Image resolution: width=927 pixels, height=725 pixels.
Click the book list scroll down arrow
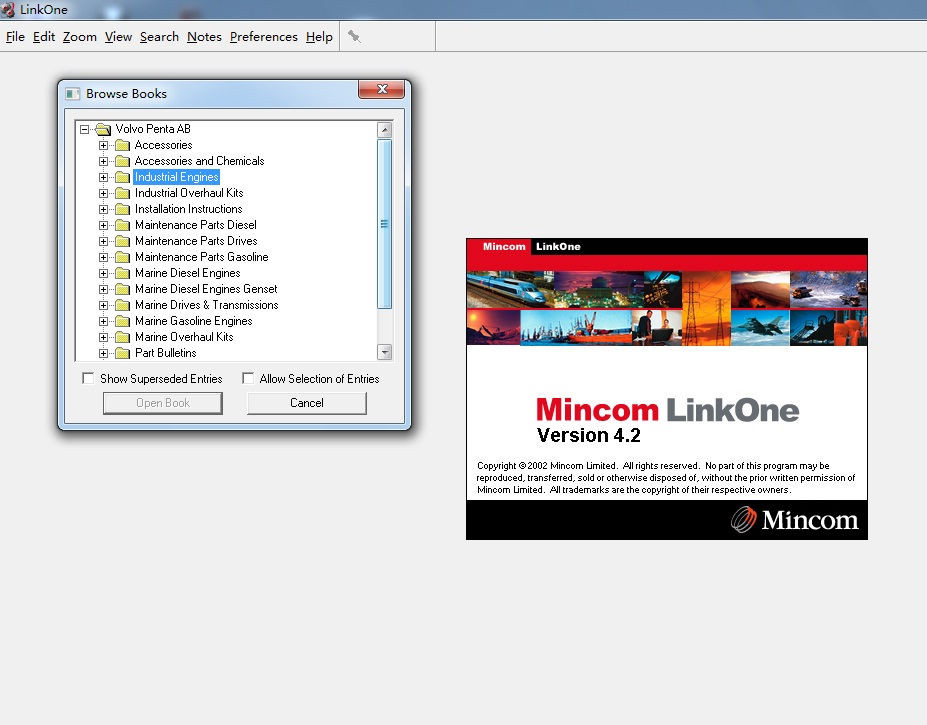pos(384,352)
